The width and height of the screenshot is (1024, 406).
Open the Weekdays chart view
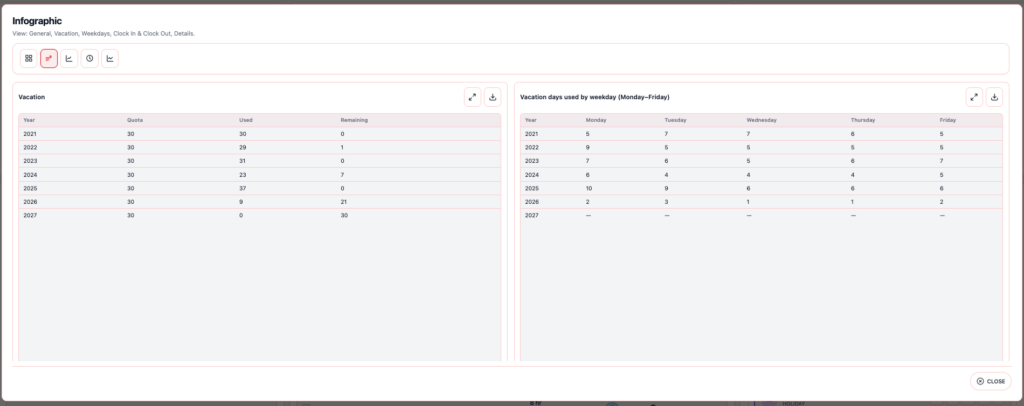(x=69, y=59)
